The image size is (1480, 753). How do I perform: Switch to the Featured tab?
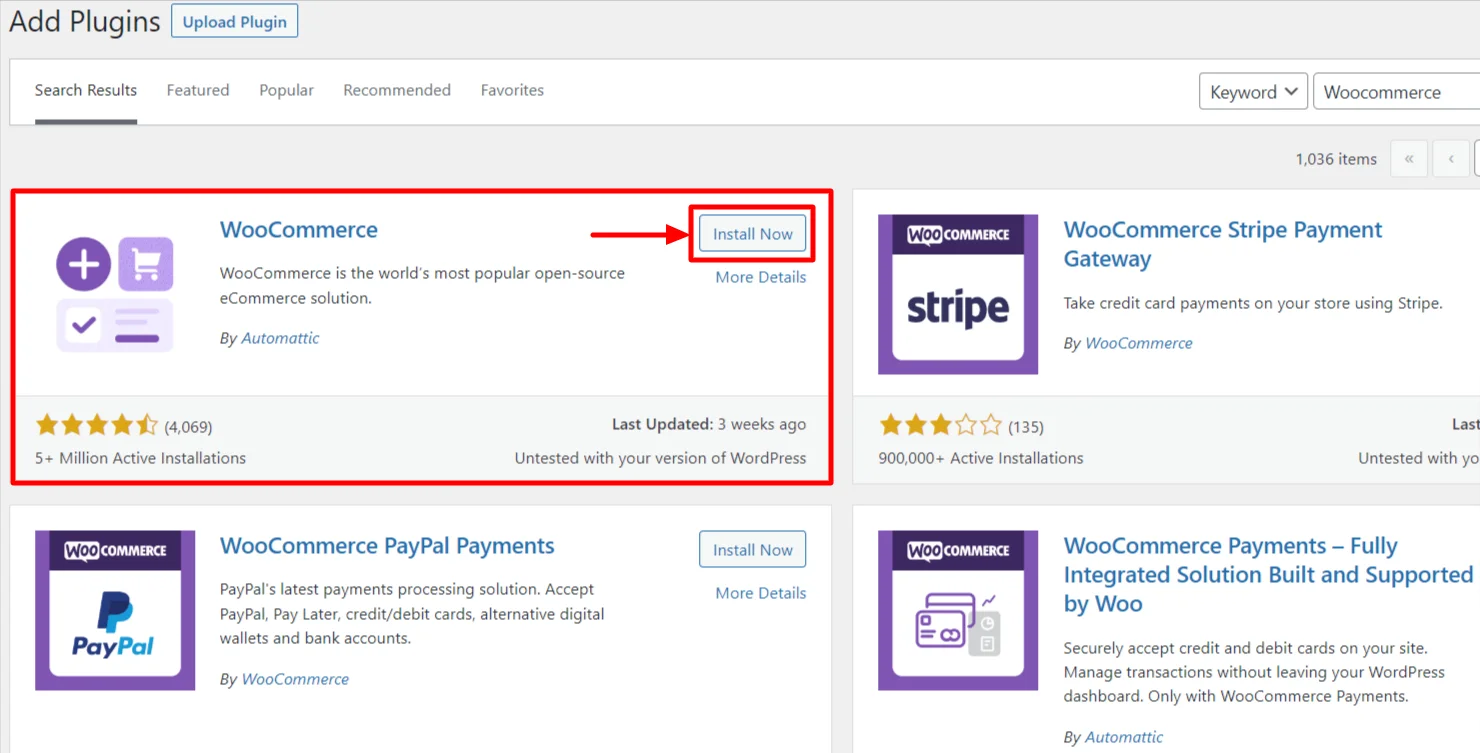(198, 90)
